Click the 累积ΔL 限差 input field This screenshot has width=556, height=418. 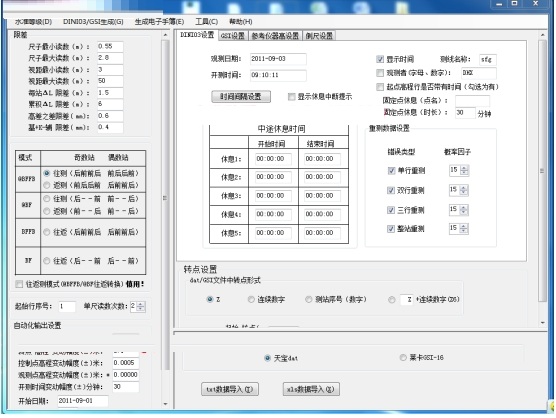point(110,104)
